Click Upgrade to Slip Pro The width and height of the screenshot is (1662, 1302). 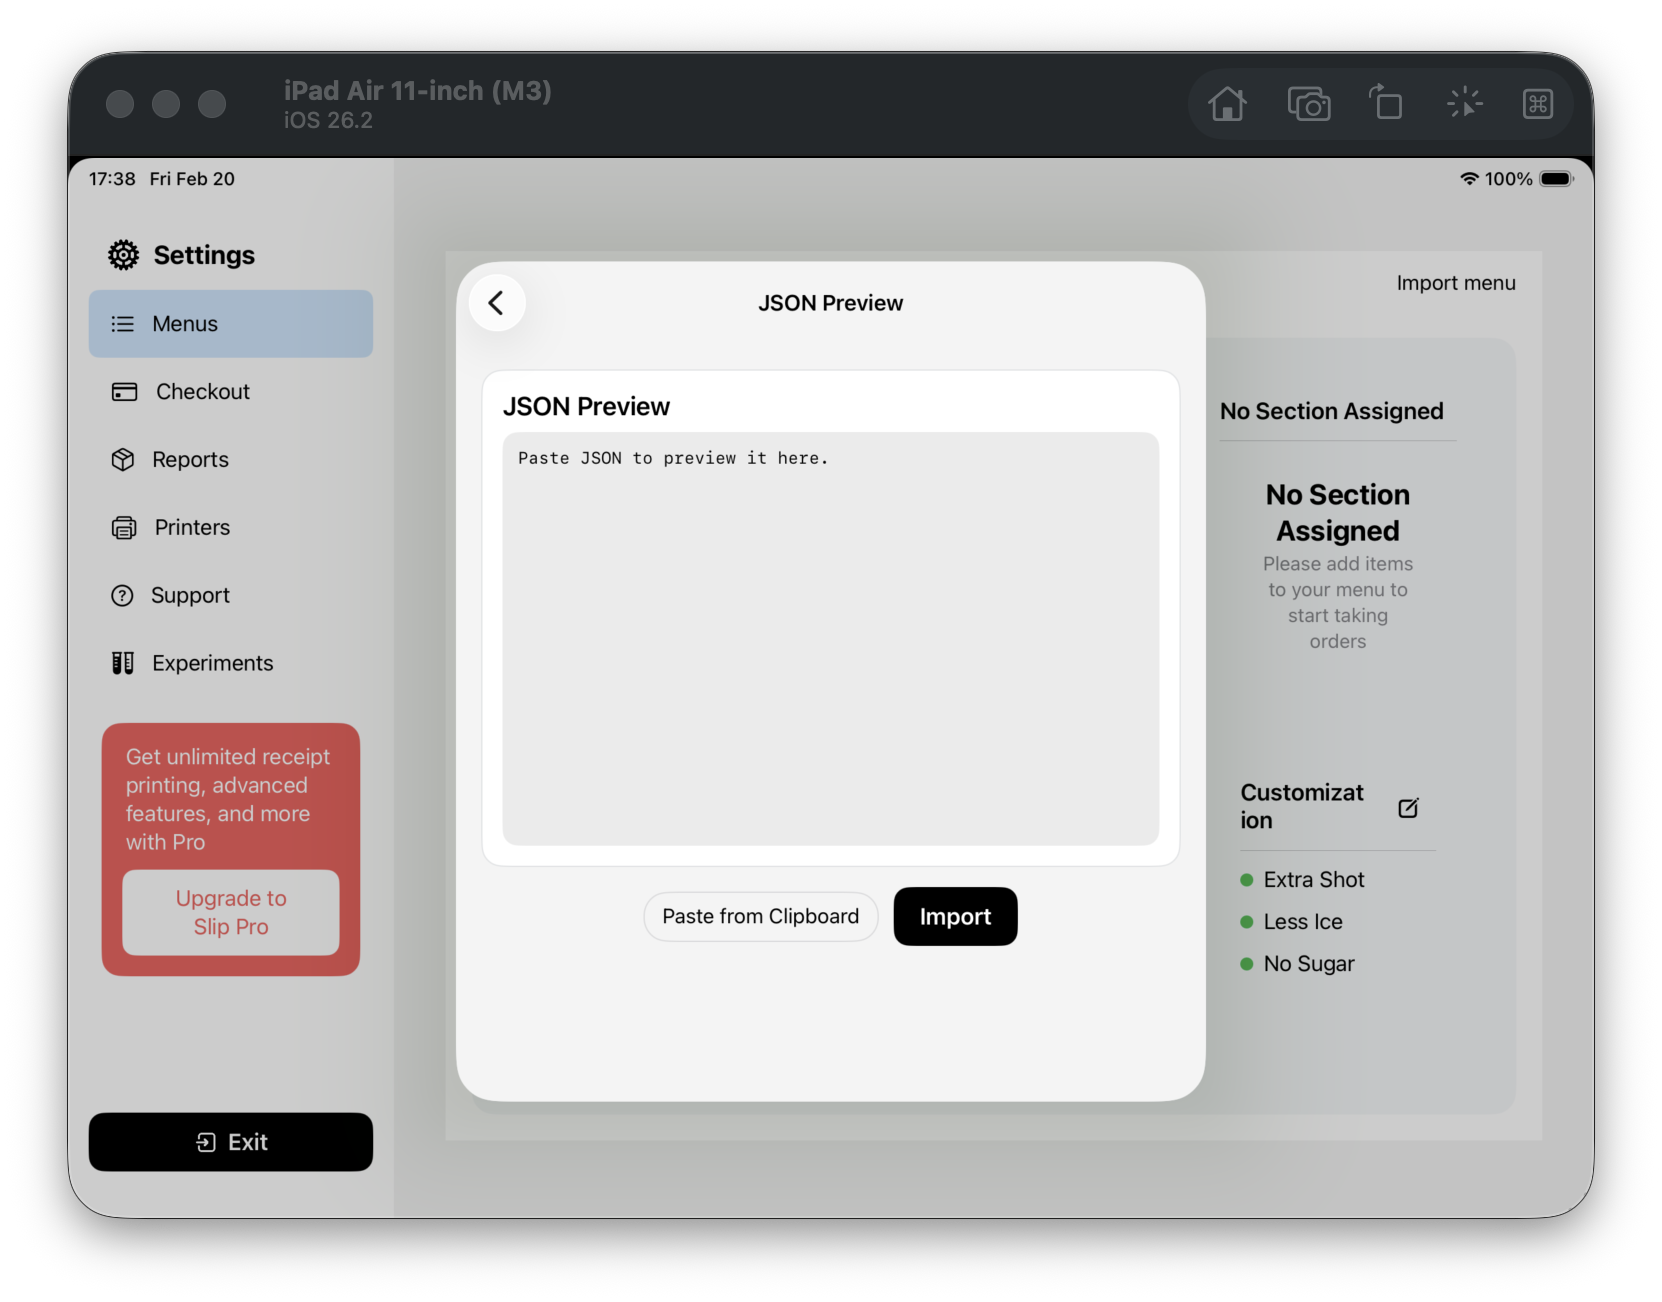point(230,912)
